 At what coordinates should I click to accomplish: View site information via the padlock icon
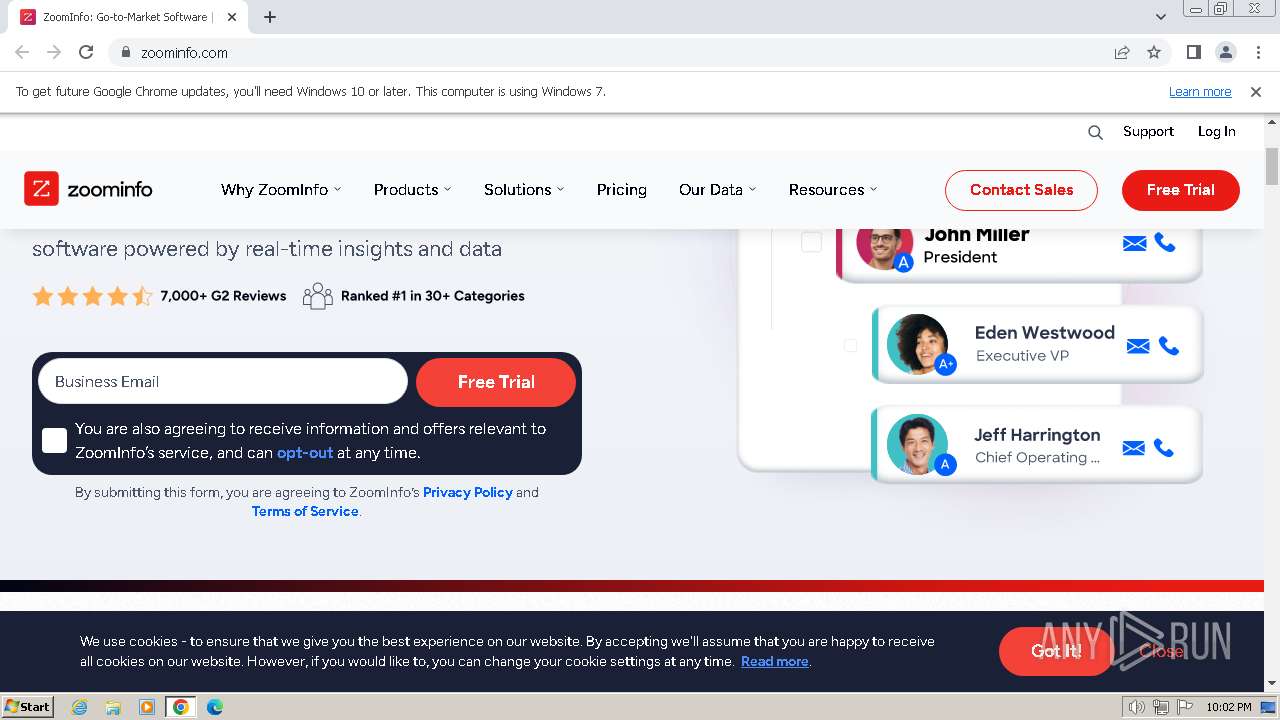pos(126,52)
